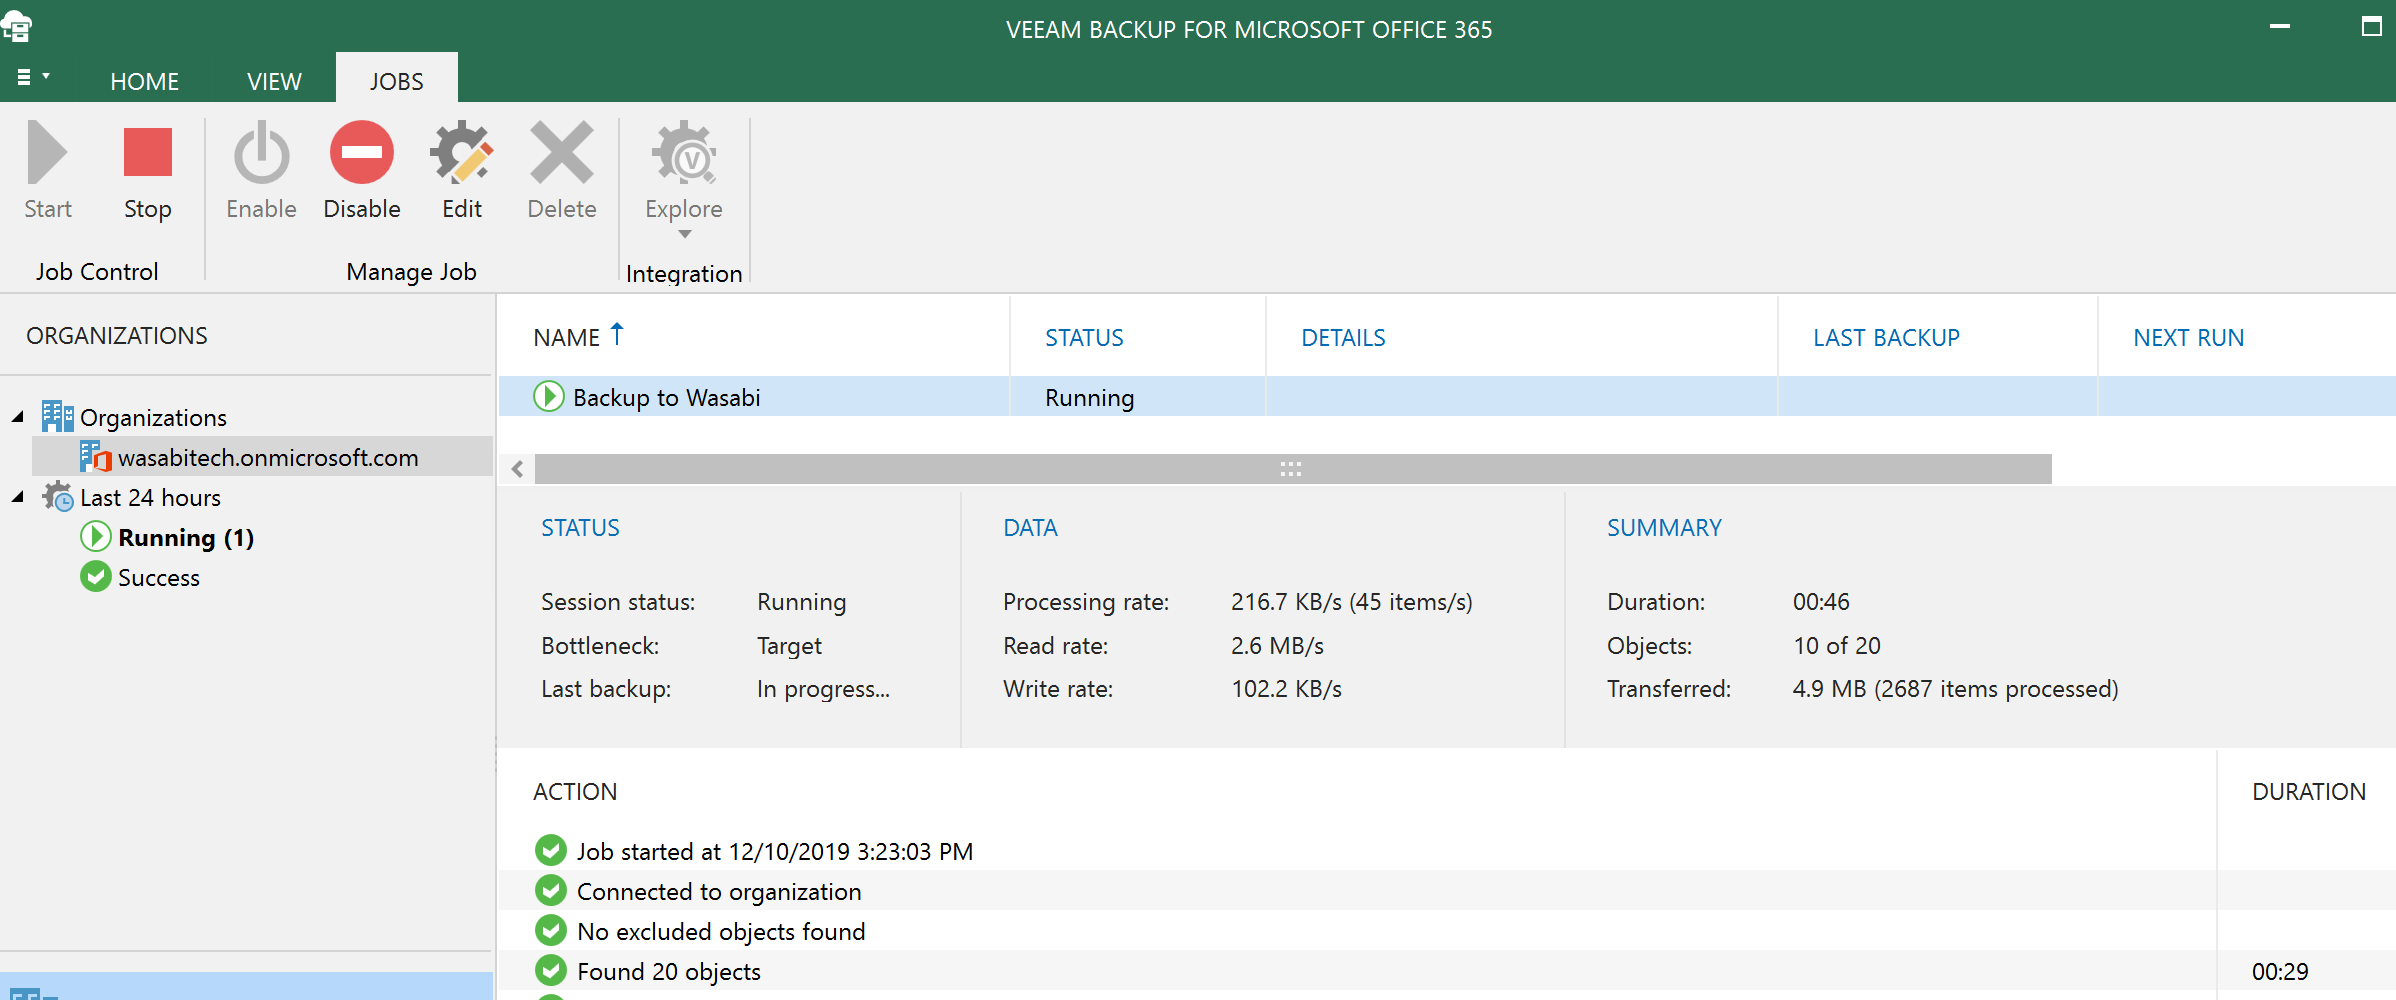The image size is (2396, 1000).
Task: Click the DURATION column header
Action: click(2309, 791)
